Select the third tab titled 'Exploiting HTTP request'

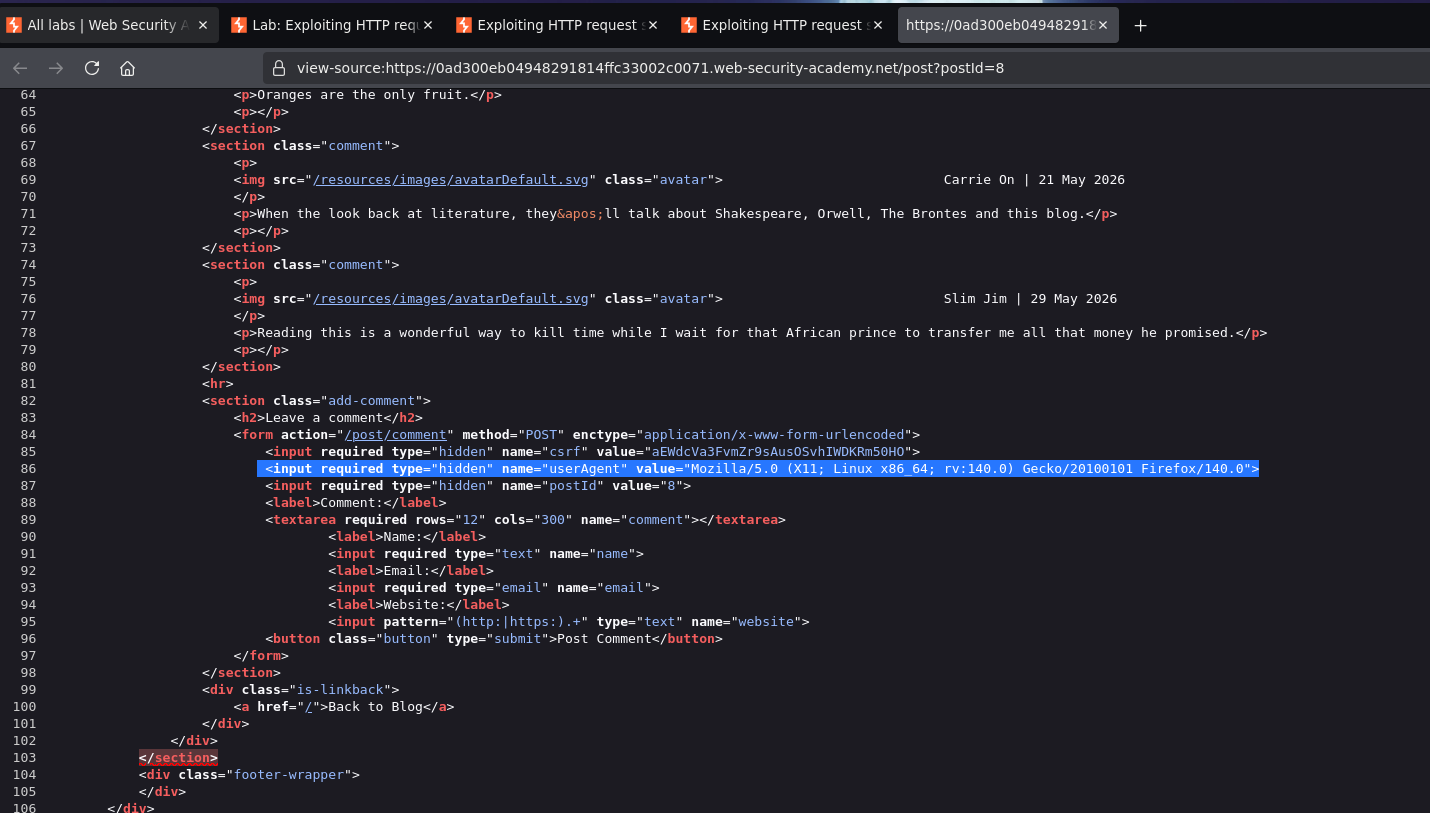(x=557, y=25)
